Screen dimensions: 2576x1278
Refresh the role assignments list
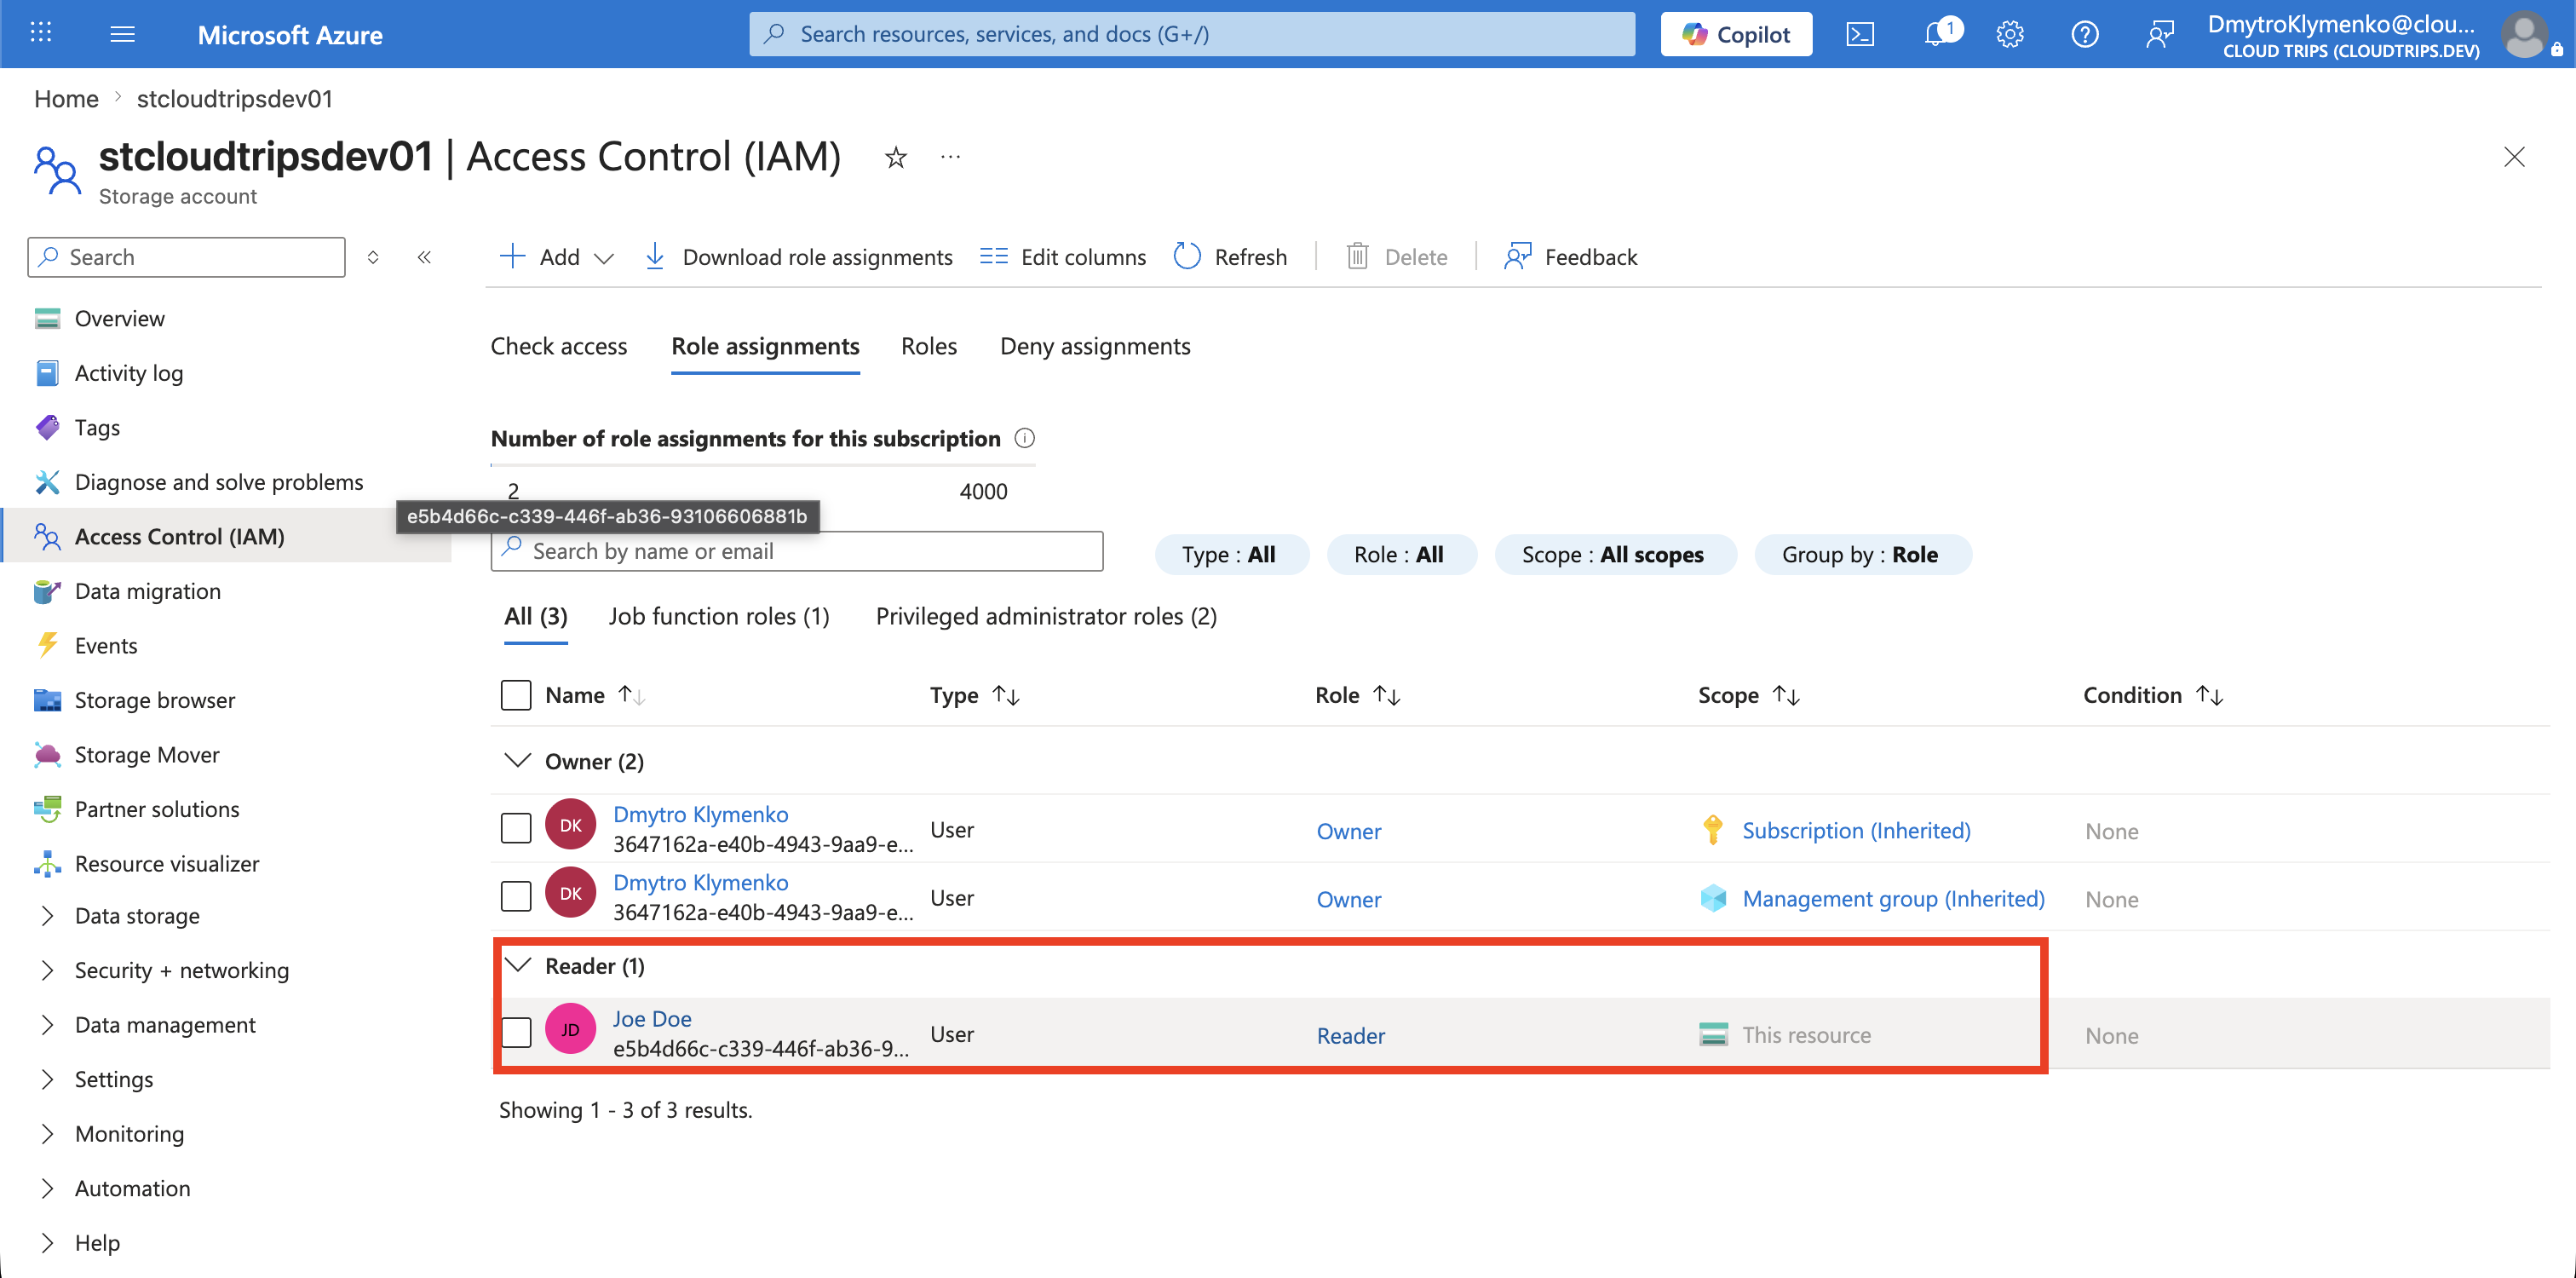(x=1230, y=257)
